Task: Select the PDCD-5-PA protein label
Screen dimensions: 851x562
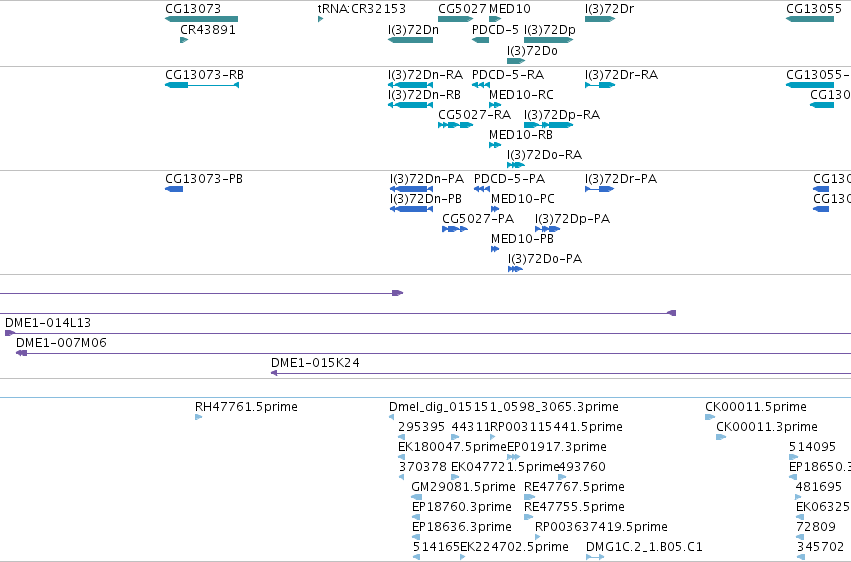Action: [x=509, y=178]
